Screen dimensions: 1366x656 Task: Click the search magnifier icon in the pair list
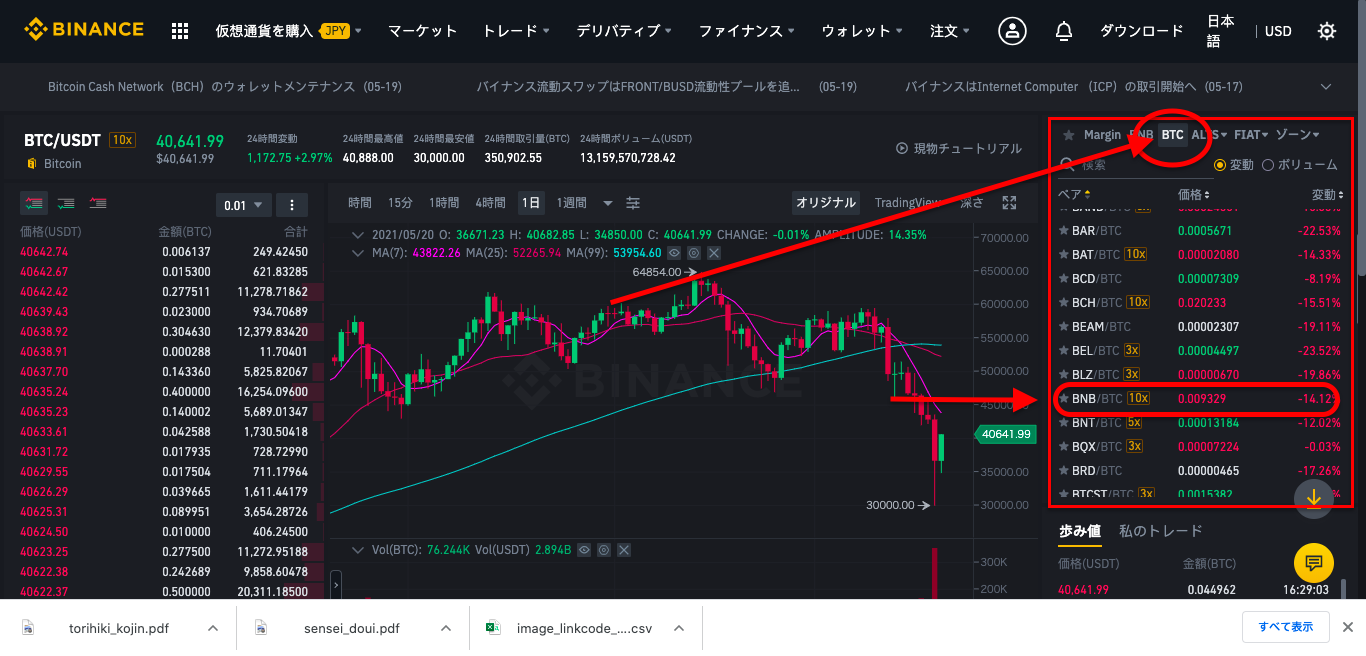pyautogui.click(x=1067, y=164)
